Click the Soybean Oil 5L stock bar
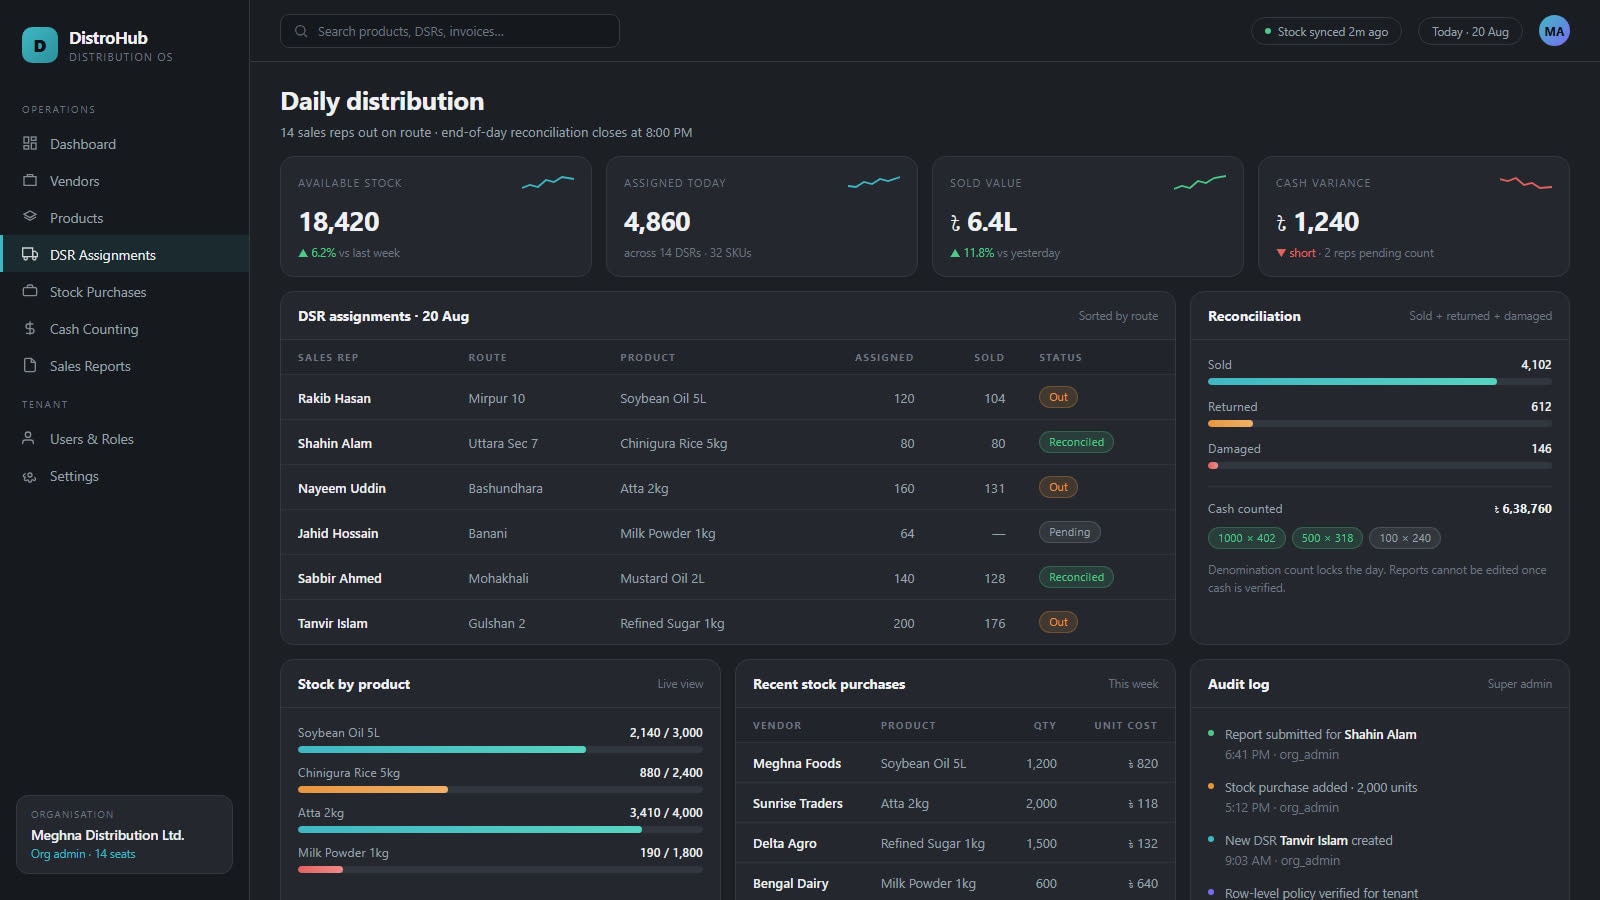This screenshot has width=1600, height=900. pyautogui.click(x=500, y=749)
